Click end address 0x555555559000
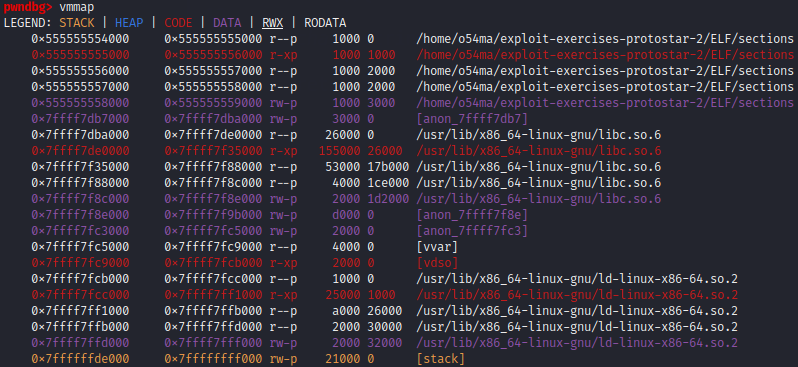 coord(213,103)
